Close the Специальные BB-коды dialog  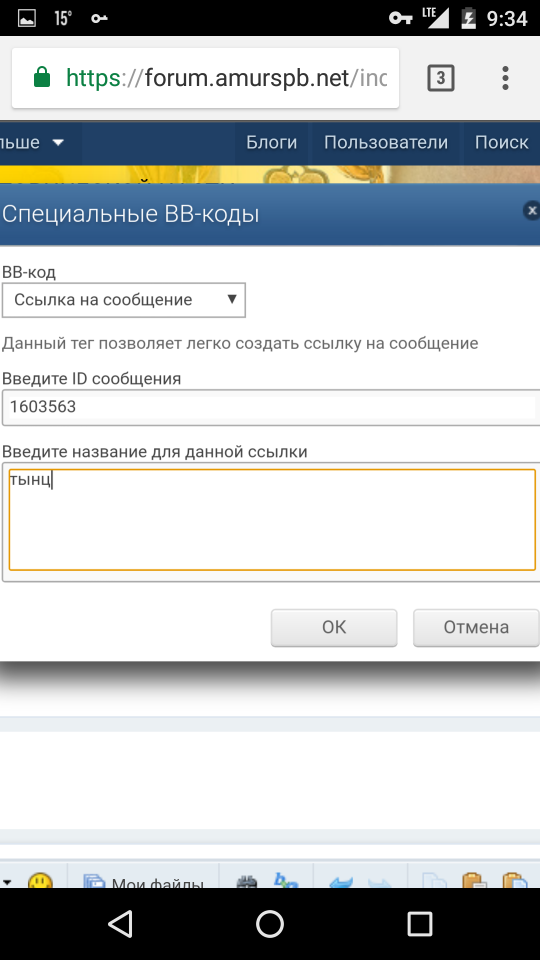[532, 211]
